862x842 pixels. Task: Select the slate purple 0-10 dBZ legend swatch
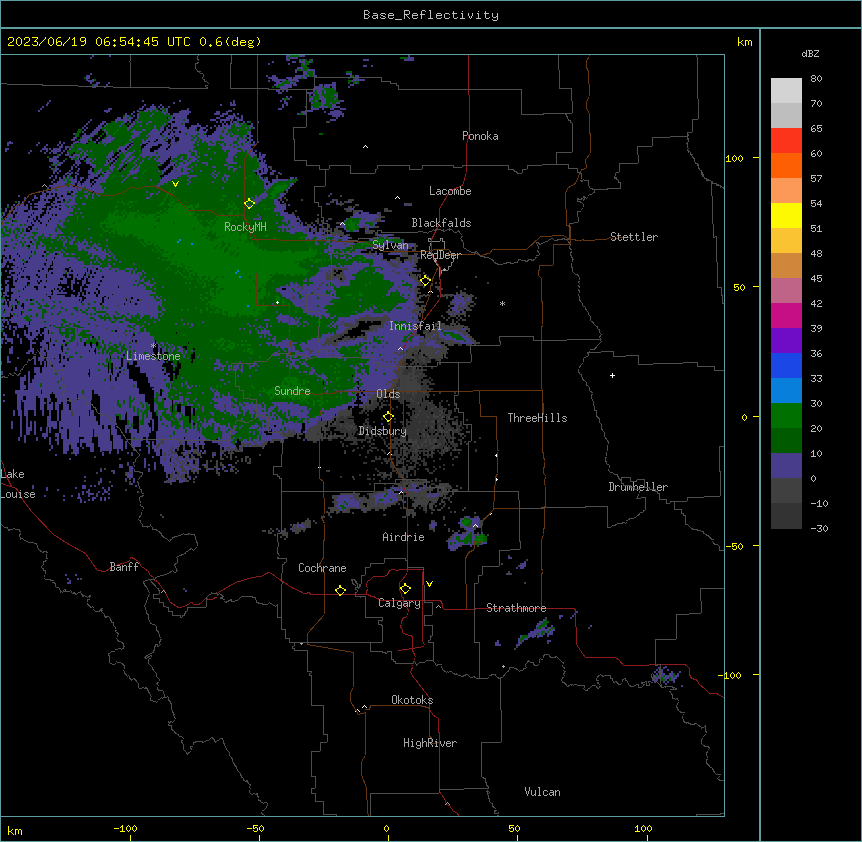(786, 466)
